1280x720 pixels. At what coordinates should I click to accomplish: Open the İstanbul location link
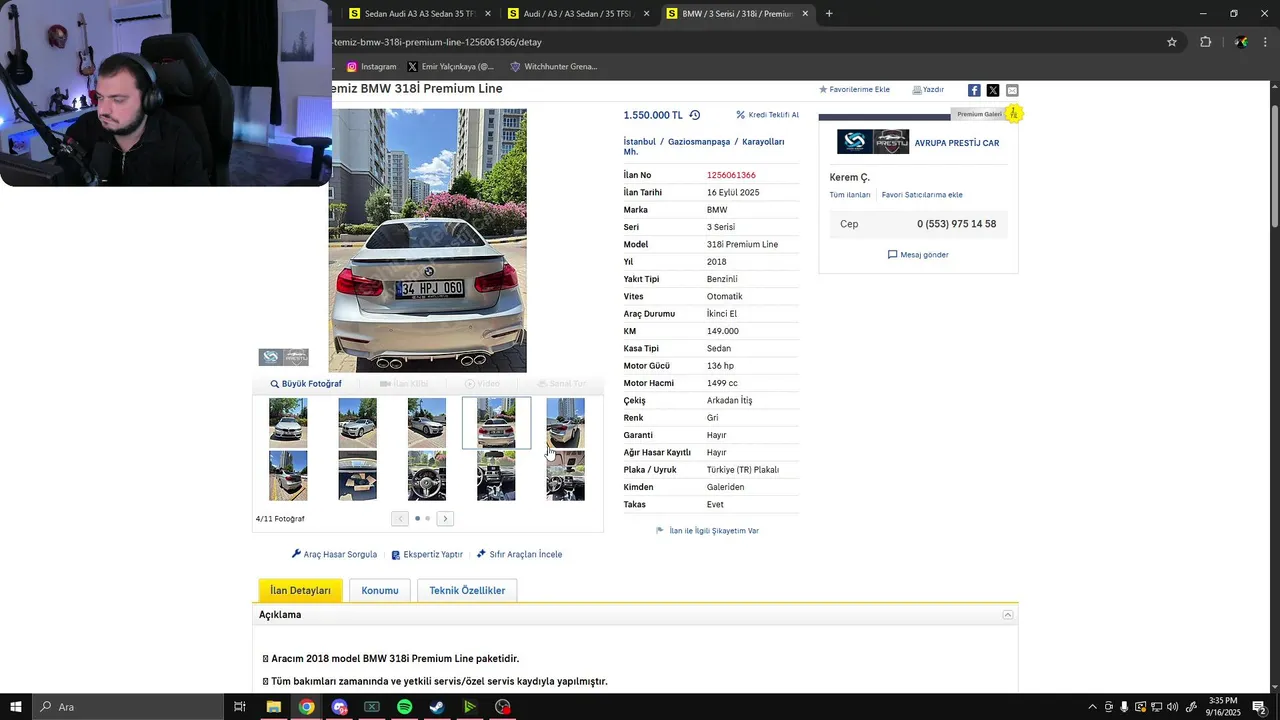click(x=640, y=142)
